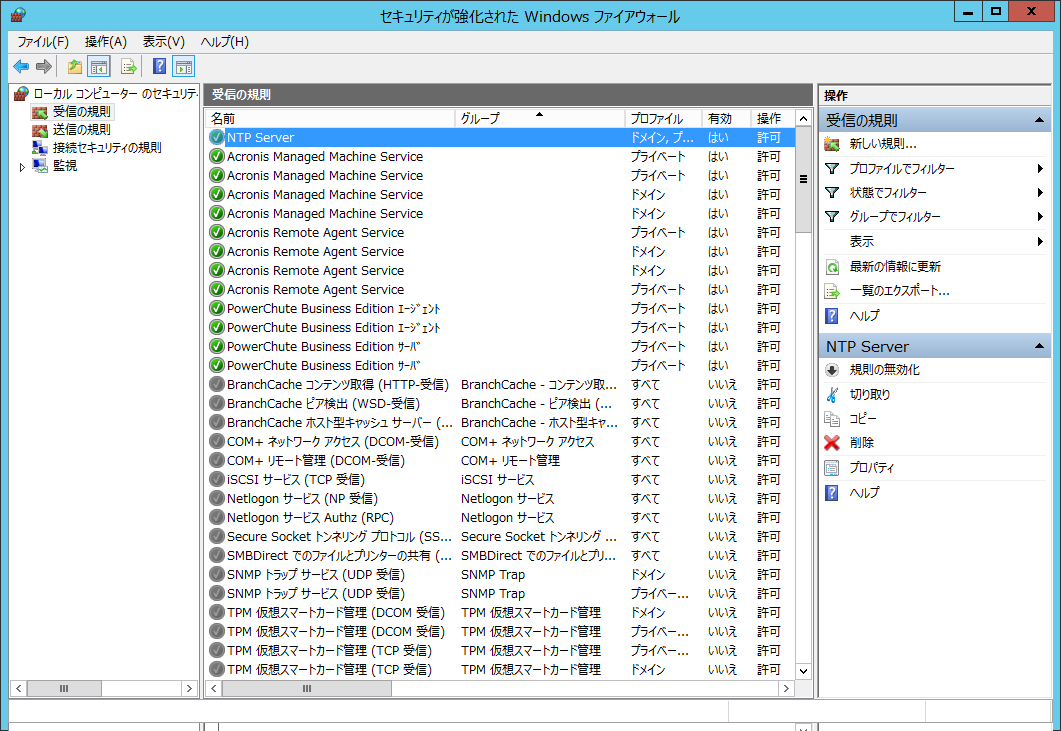Click 切り取り (Cut) scissors action

pos(869,394)
